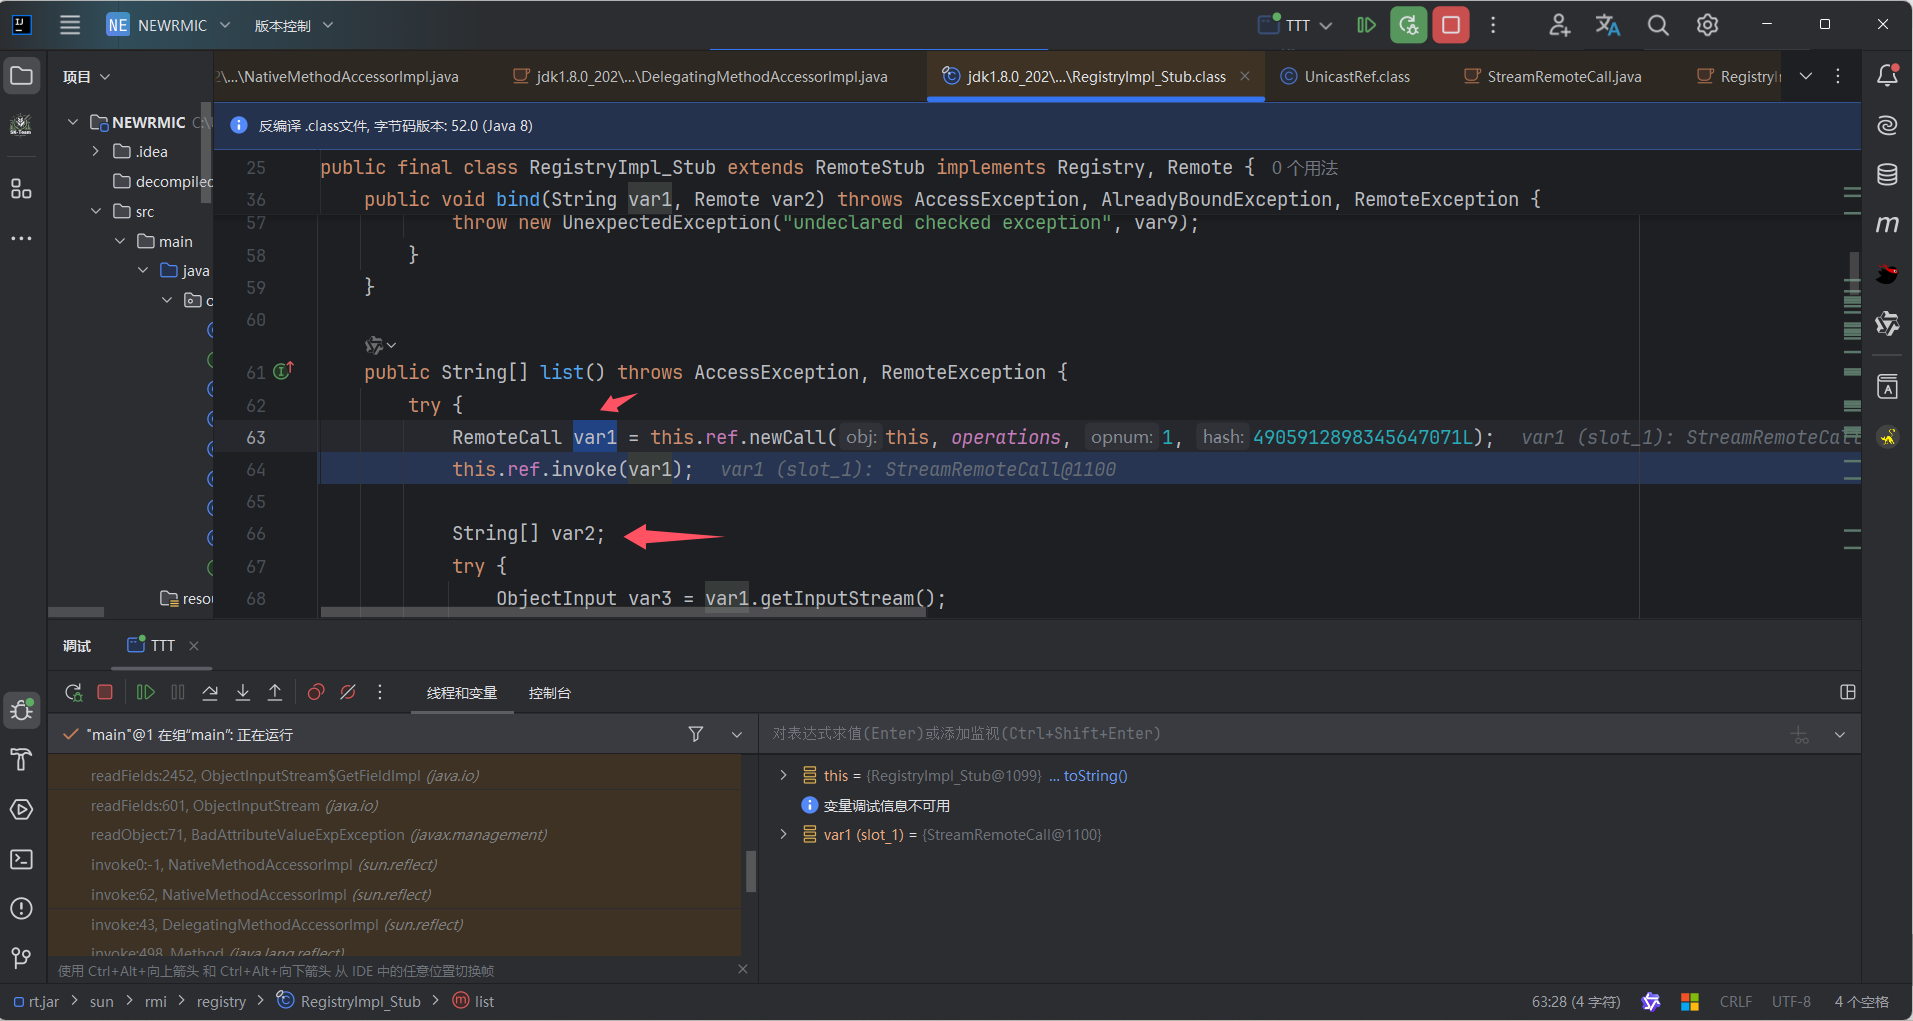The height and width of the screenshot is (1021, 1913).
Task: Collapse the main folder
Action: point(120,241)
